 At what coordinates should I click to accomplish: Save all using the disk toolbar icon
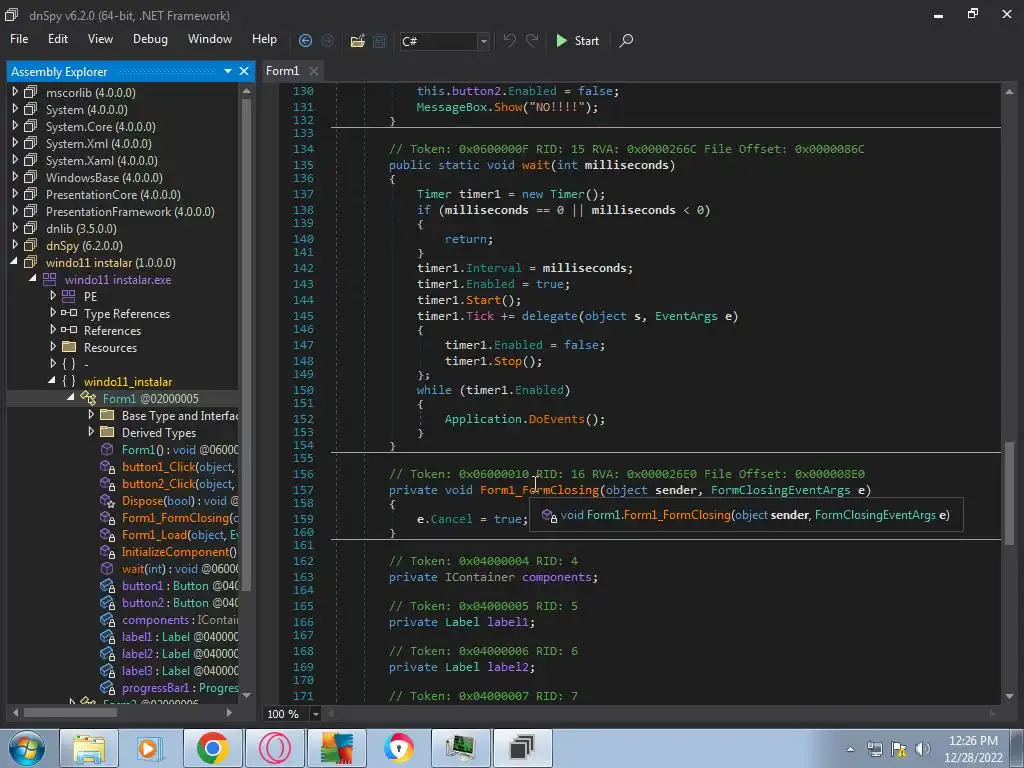pos(379,40)
